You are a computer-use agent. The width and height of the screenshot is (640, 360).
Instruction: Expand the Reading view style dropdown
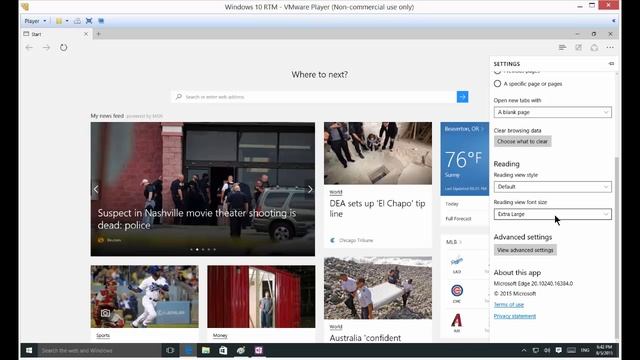[553, 187]
